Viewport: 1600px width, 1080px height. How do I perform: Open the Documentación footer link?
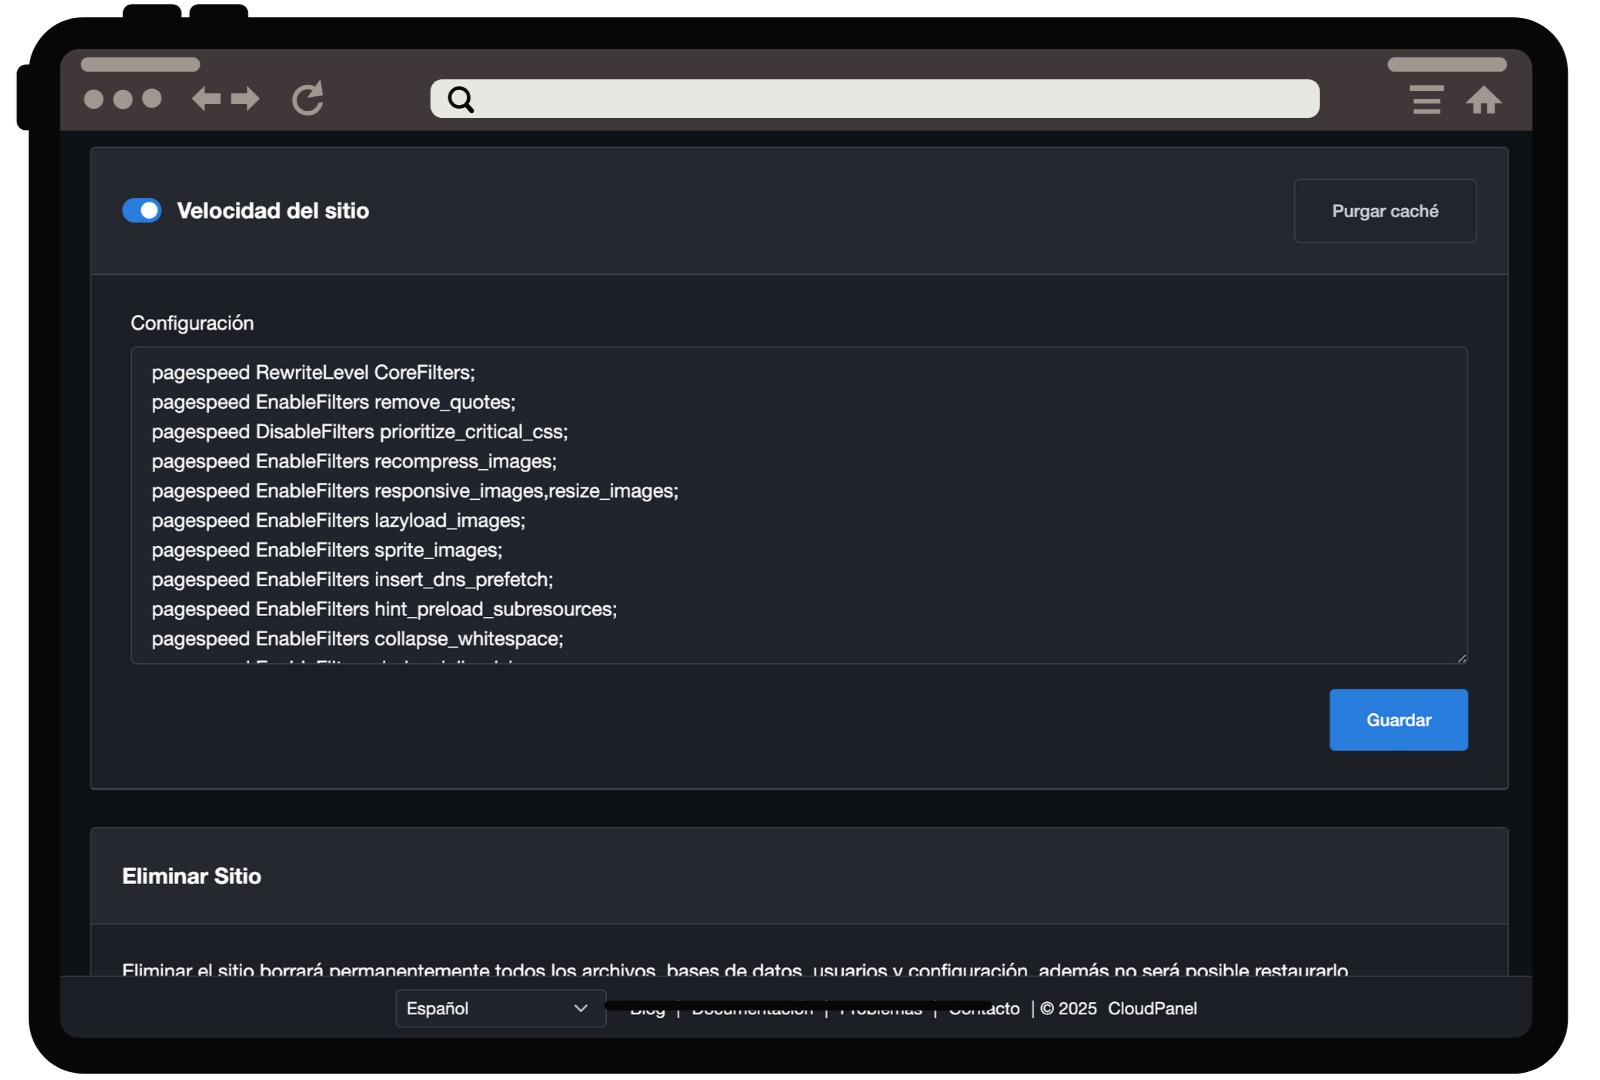(752, 1010)
